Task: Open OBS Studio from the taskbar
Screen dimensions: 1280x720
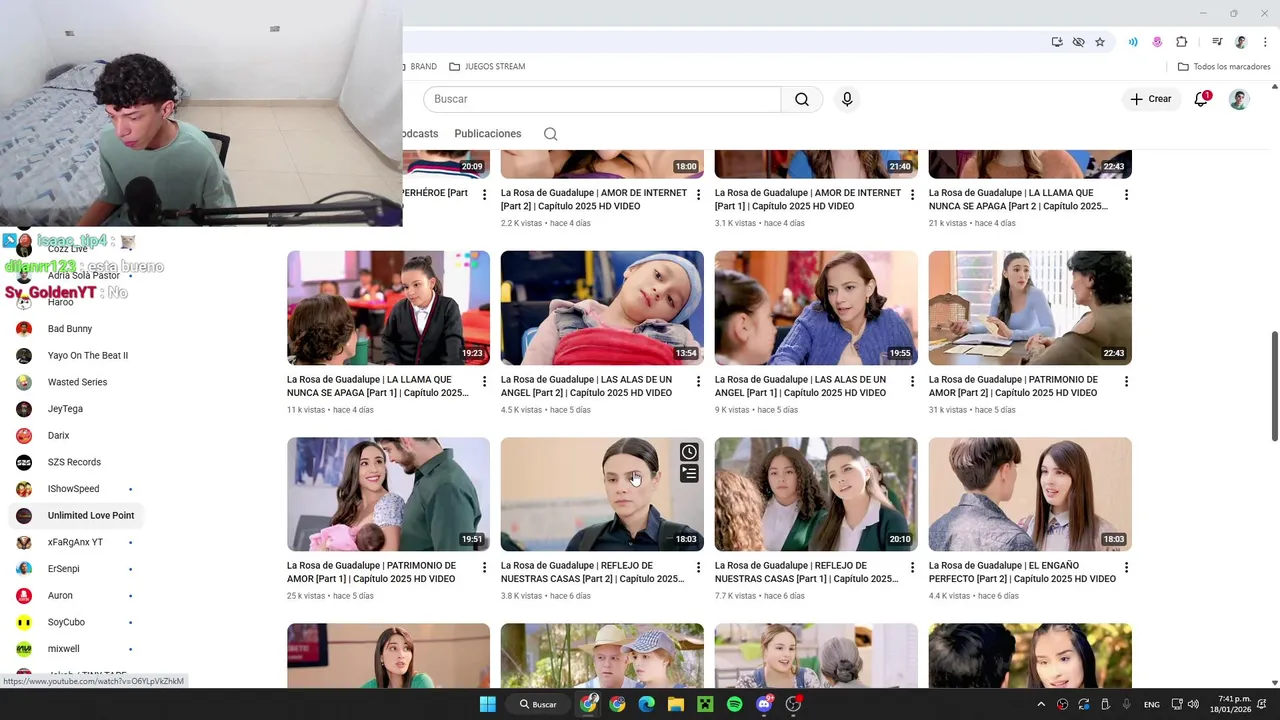Action: tap(794, 704)
